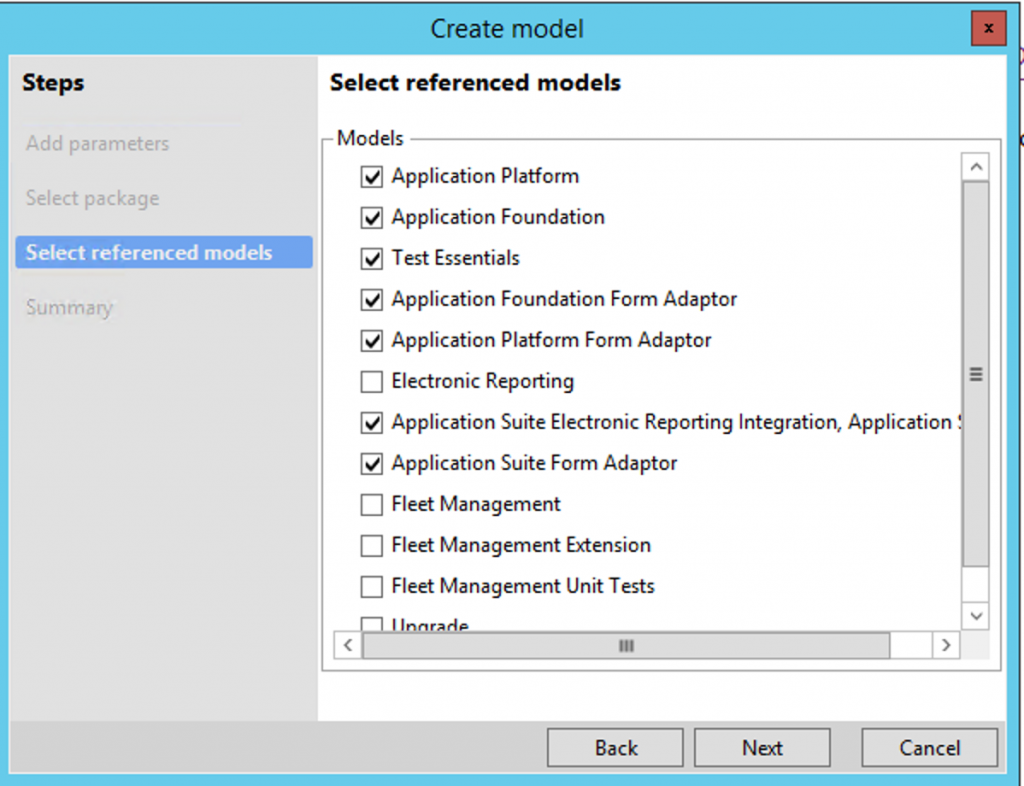Image resolution: width=1024 pixels, height=786 pixels.
Task: Open the Select package step
Action: coord(95,198)
